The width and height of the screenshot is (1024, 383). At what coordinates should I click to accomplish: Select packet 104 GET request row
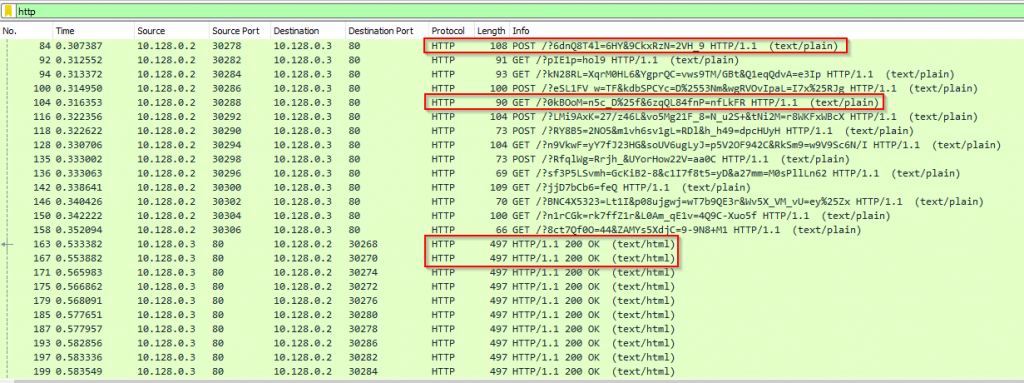(512, 102)
